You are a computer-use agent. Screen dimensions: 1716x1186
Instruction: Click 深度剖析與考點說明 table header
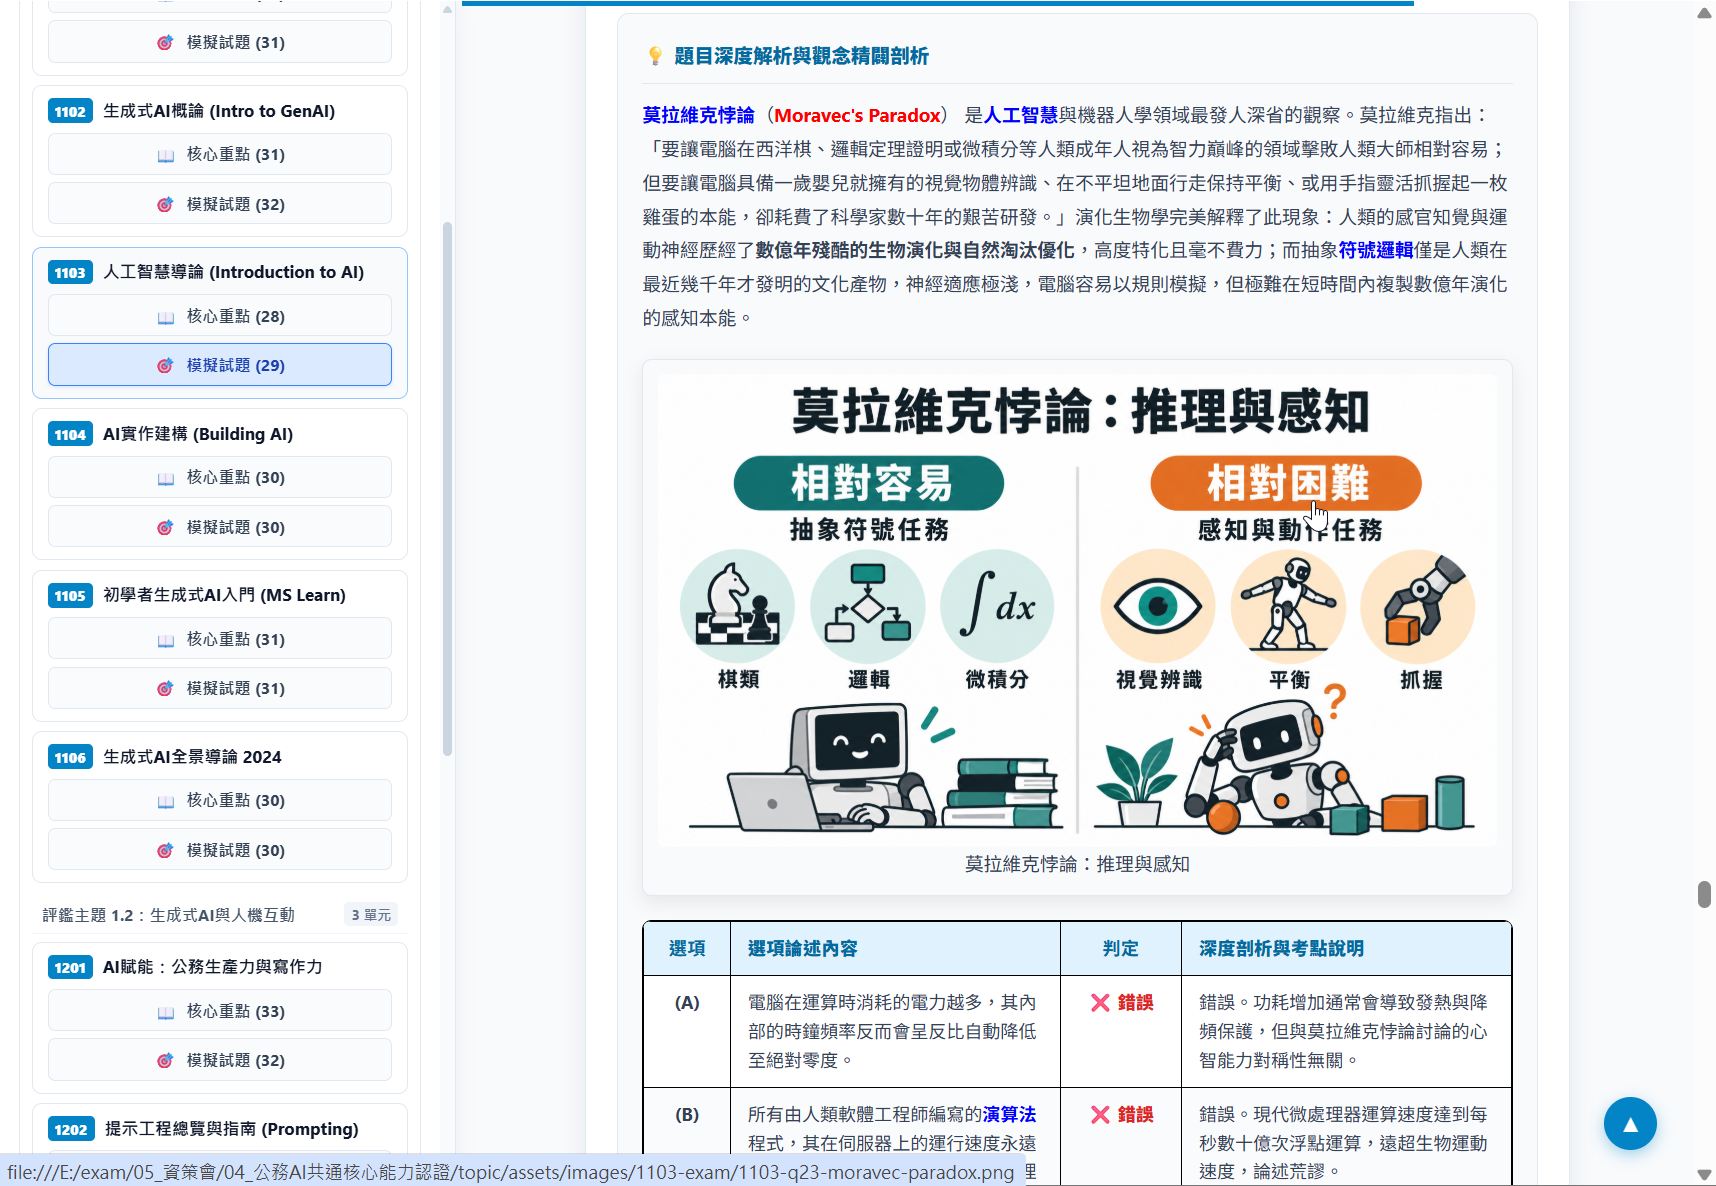click(x=1281, y=949)
